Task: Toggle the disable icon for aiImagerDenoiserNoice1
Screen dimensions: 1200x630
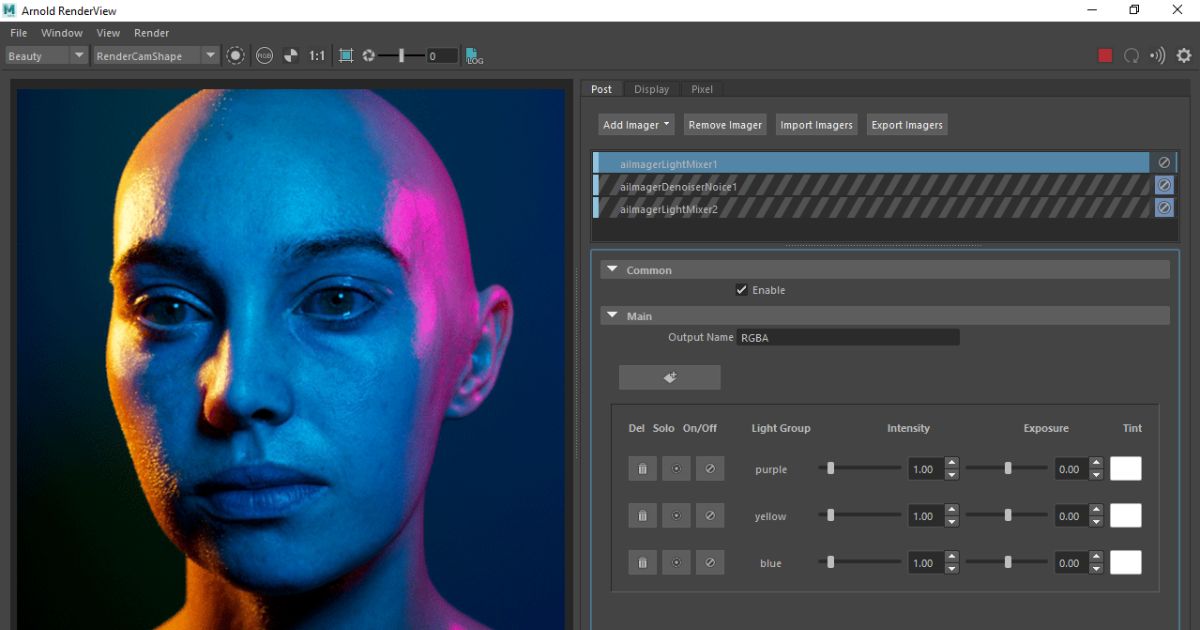Action: pos(1164,185)
